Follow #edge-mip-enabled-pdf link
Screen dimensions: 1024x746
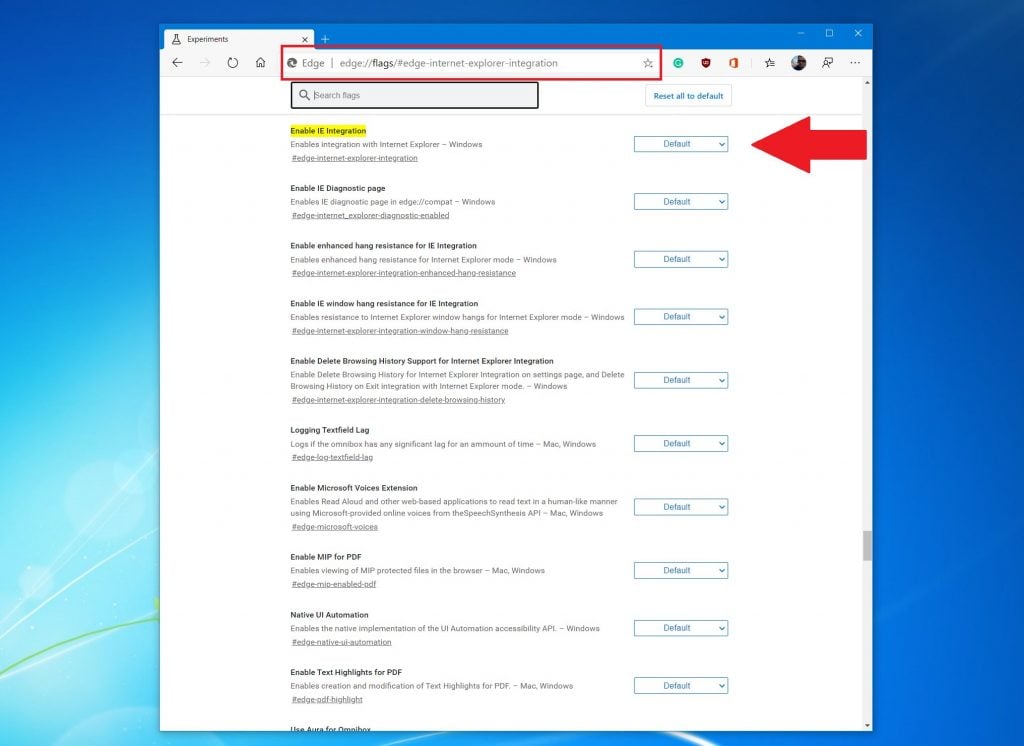tap(334, 584)
